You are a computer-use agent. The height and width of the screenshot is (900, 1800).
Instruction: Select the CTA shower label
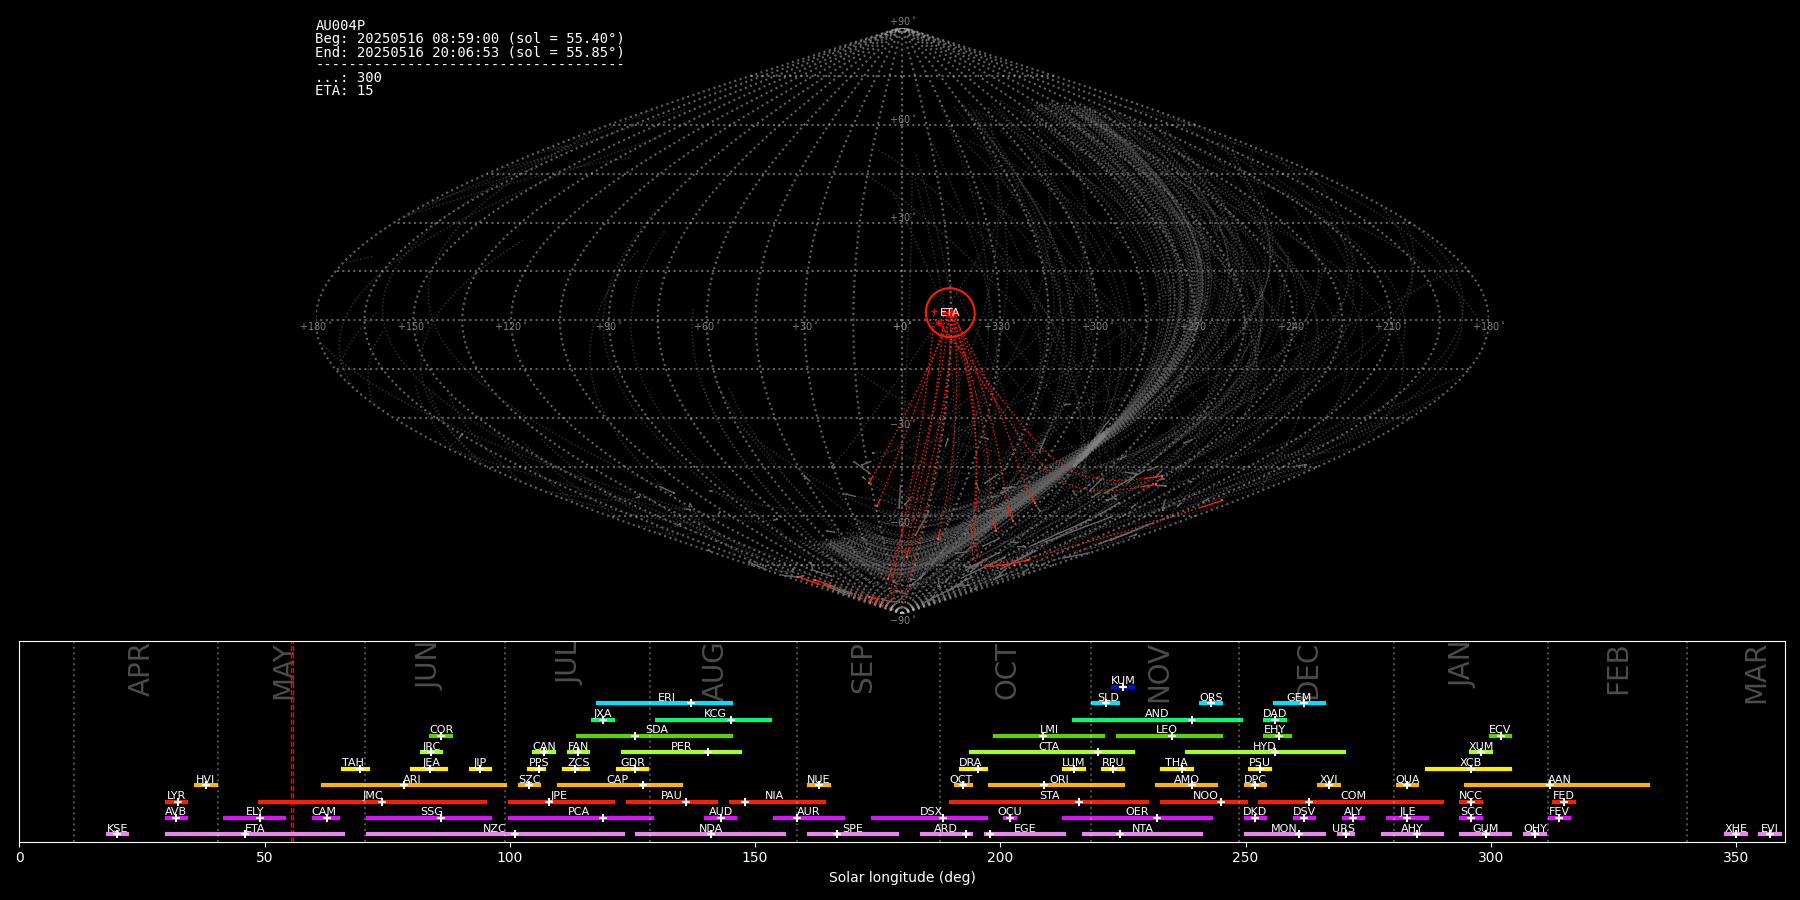tap(1048, 747)
